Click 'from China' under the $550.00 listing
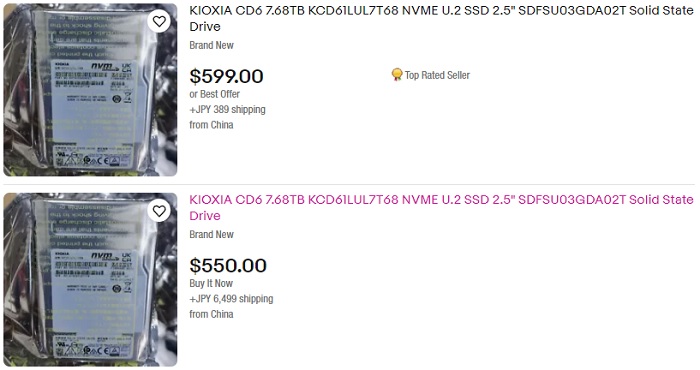This screenshot has width=700, height=370. [211, 314]
